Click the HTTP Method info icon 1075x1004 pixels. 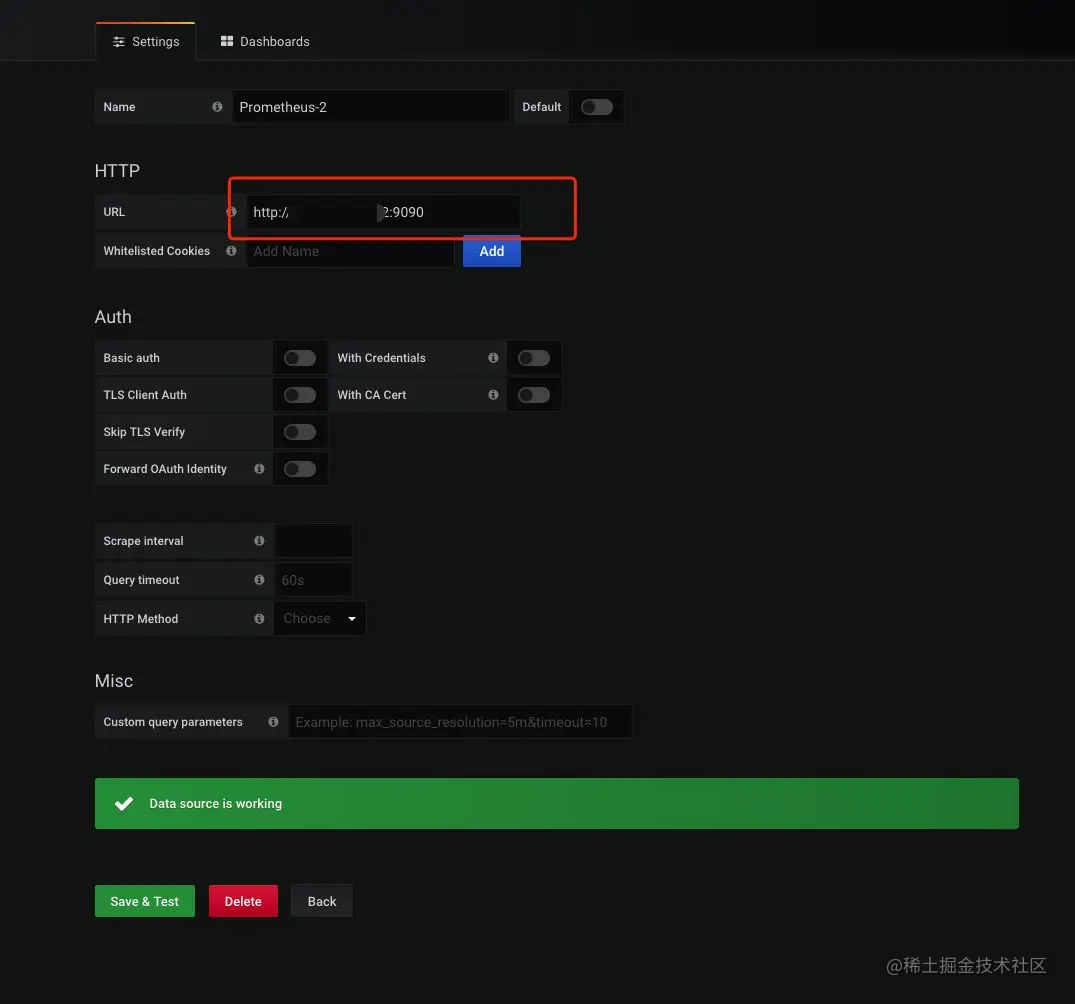259,619
